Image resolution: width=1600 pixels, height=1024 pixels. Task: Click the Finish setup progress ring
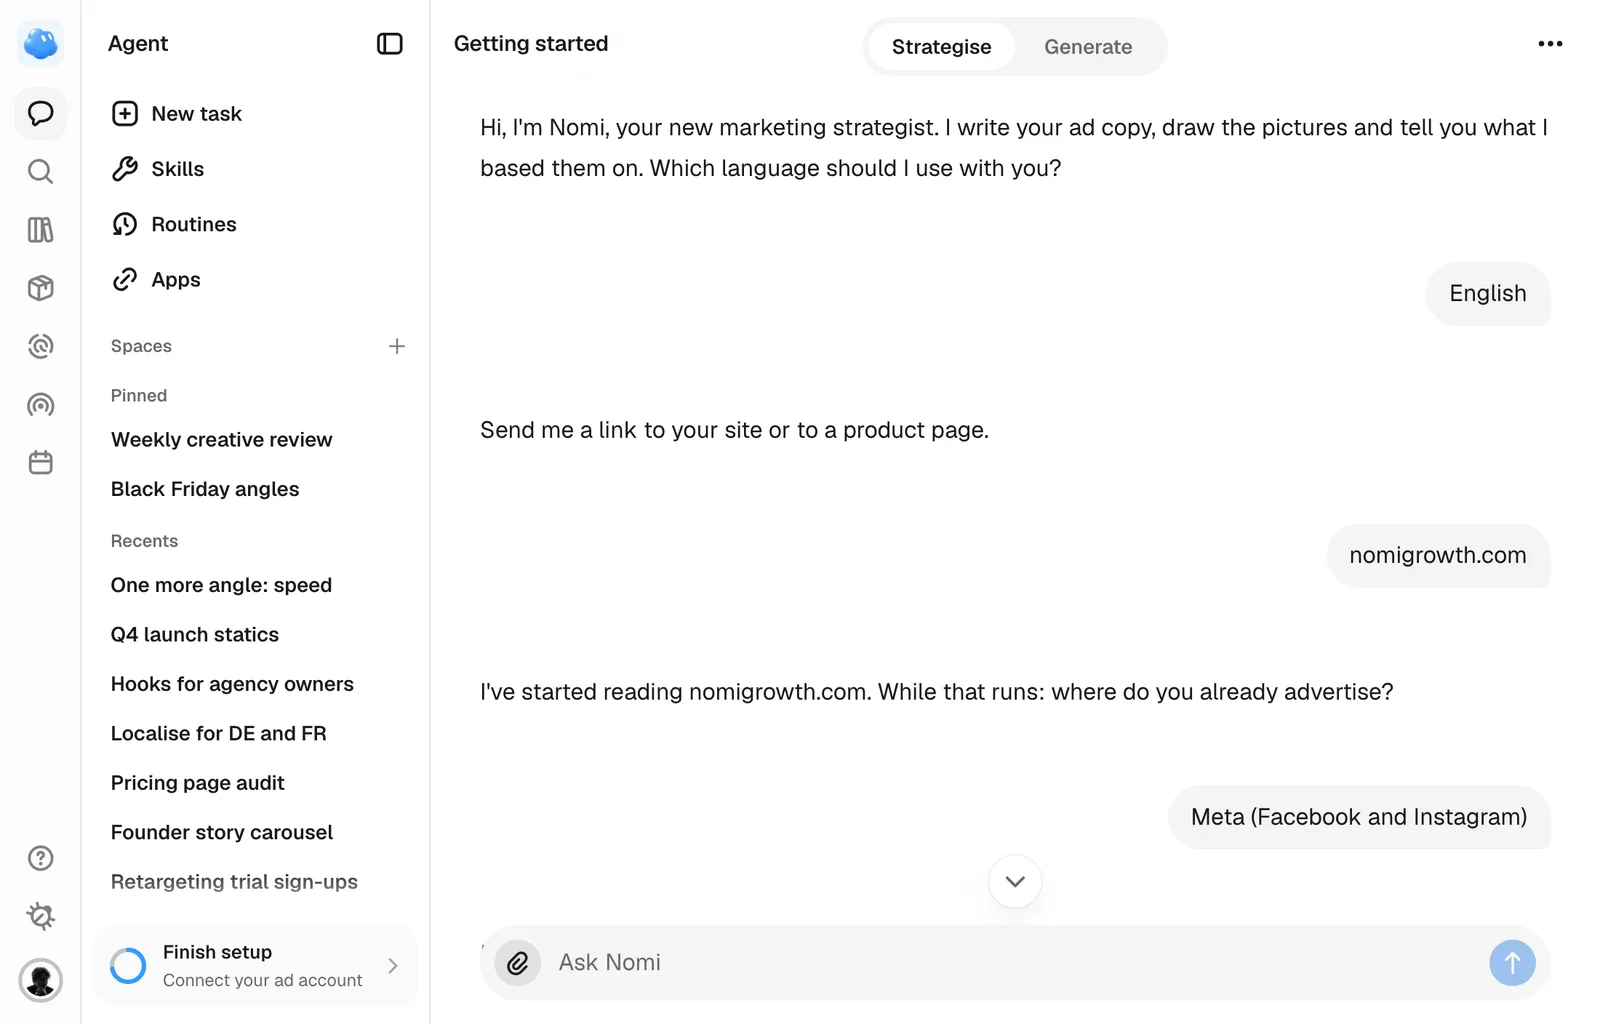click(x=128, y=966)
